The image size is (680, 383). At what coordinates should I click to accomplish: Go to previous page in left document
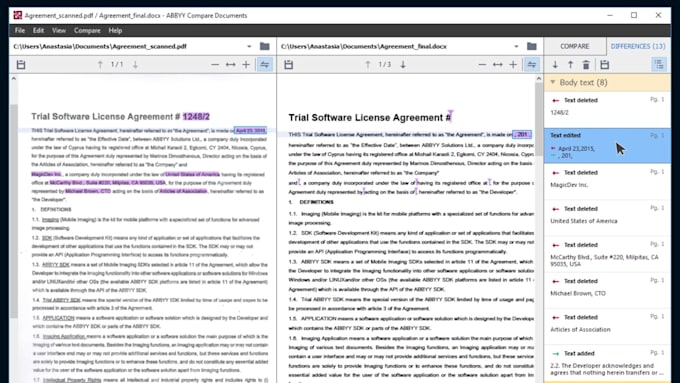(100, 65)
